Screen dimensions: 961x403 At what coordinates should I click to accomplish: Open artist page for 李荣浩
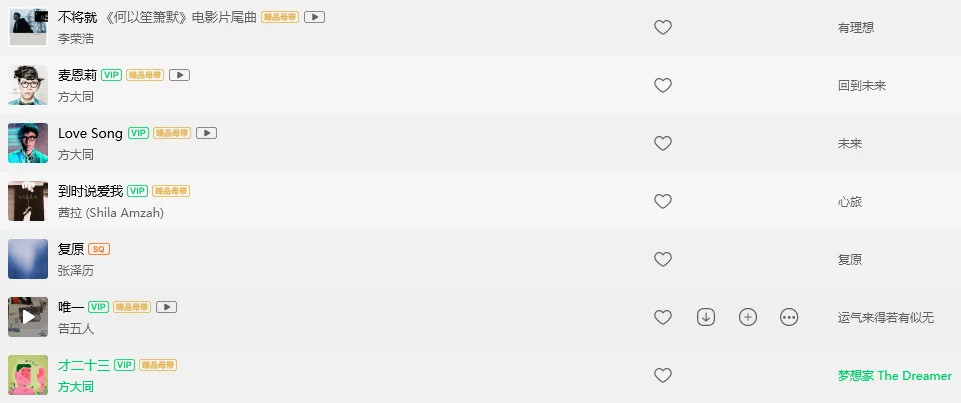point(76,39)
